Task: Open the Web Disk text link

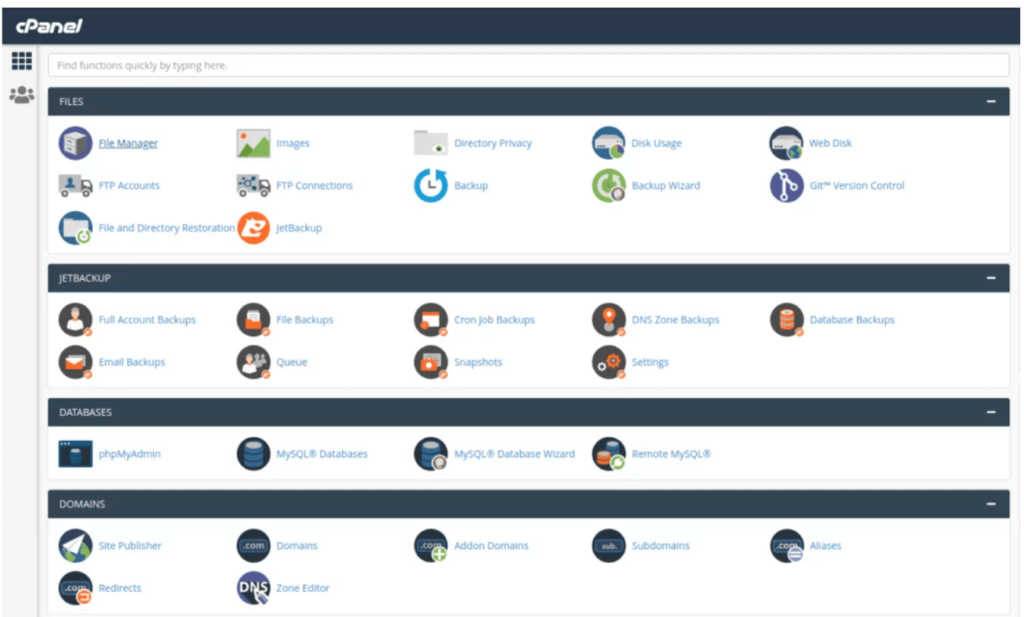Action: 830,143
